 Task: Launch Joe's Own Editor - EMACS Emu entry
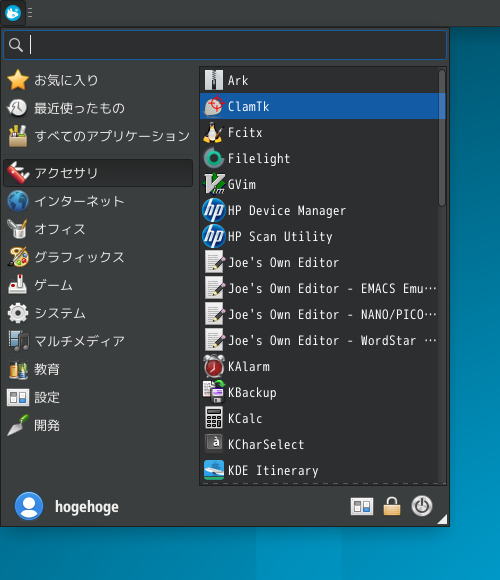(319, 288)
